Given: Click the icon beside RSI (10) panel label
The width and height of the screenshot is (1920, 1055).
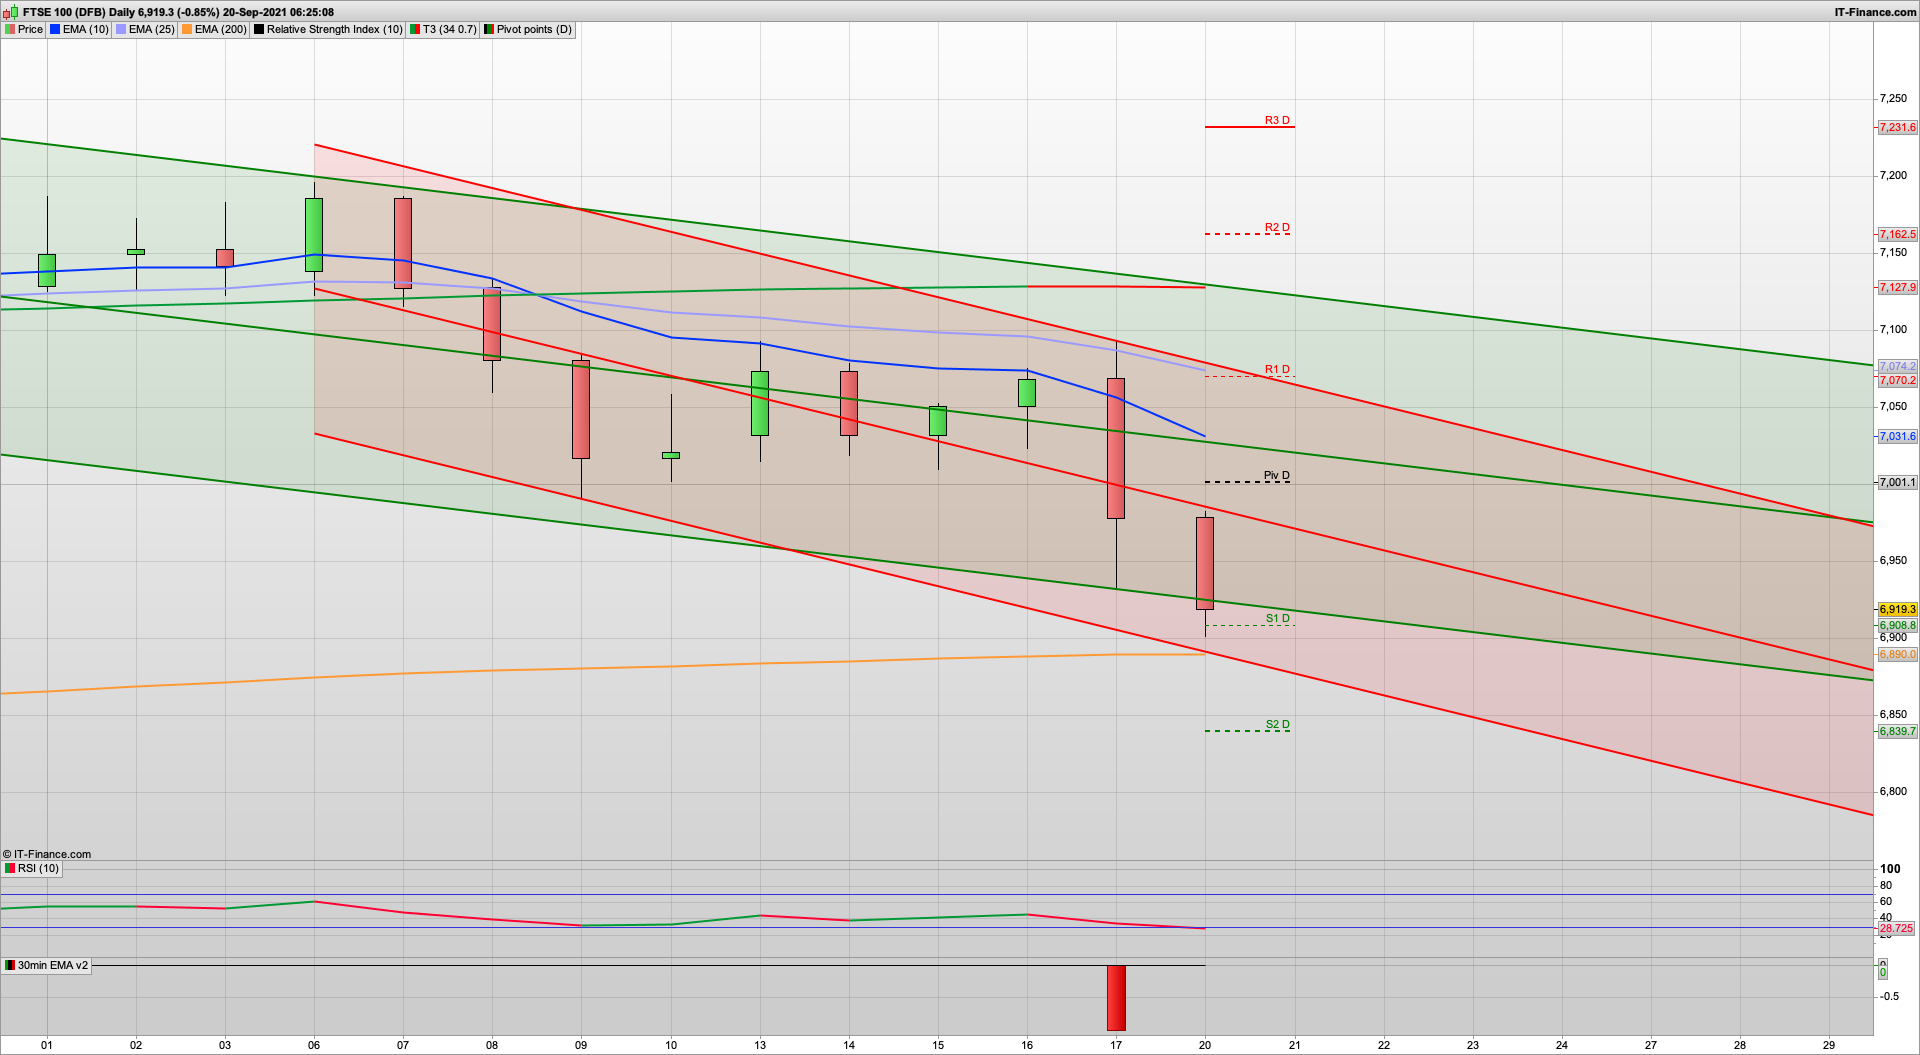Looking at the screenshot, I should click(x=10, y=869).
